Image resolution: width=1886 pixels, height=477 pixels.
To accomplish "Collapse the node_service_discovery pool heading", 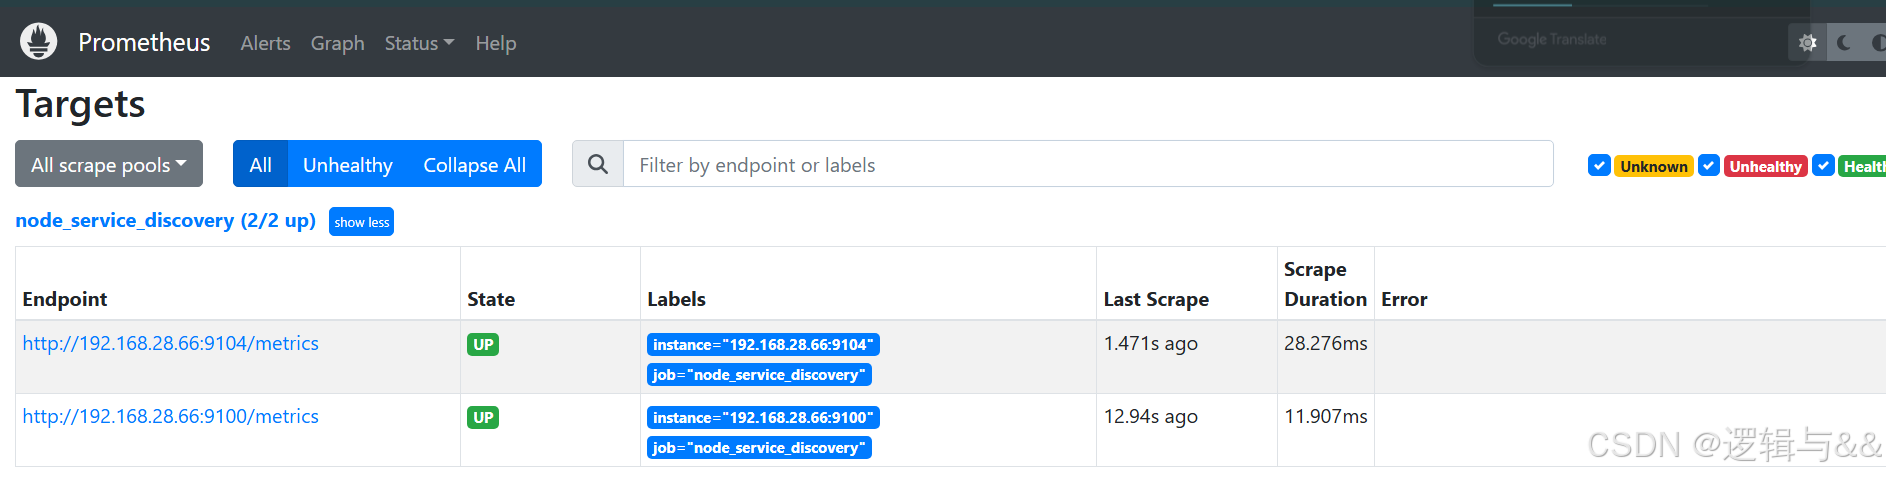I will (166, 220).
